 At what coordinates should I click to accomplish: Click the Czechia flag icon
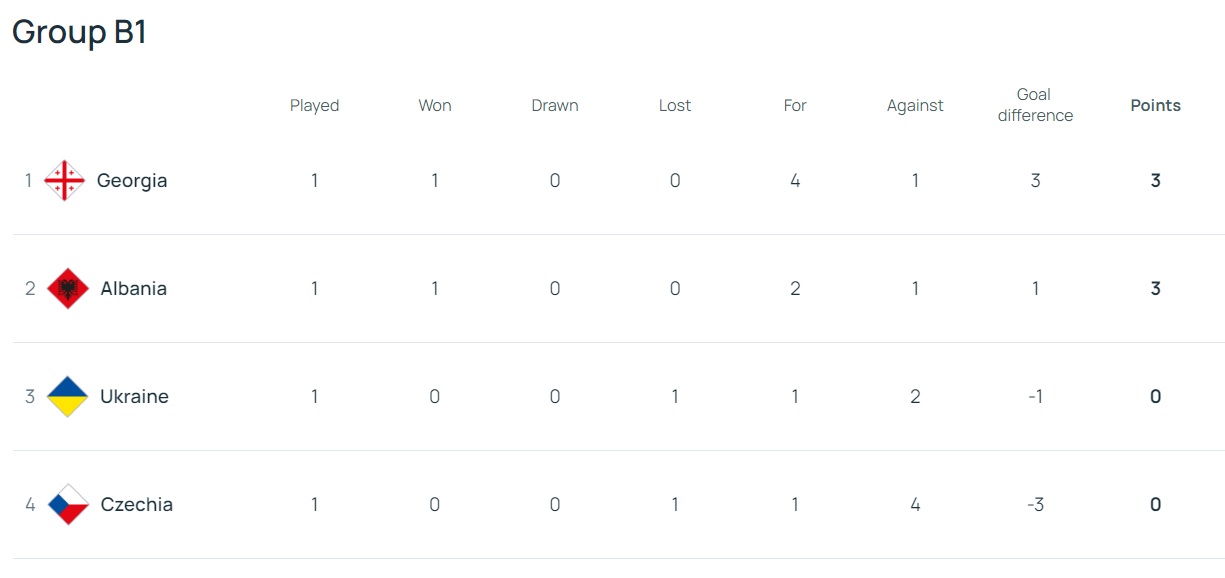(x=68, y=505)
